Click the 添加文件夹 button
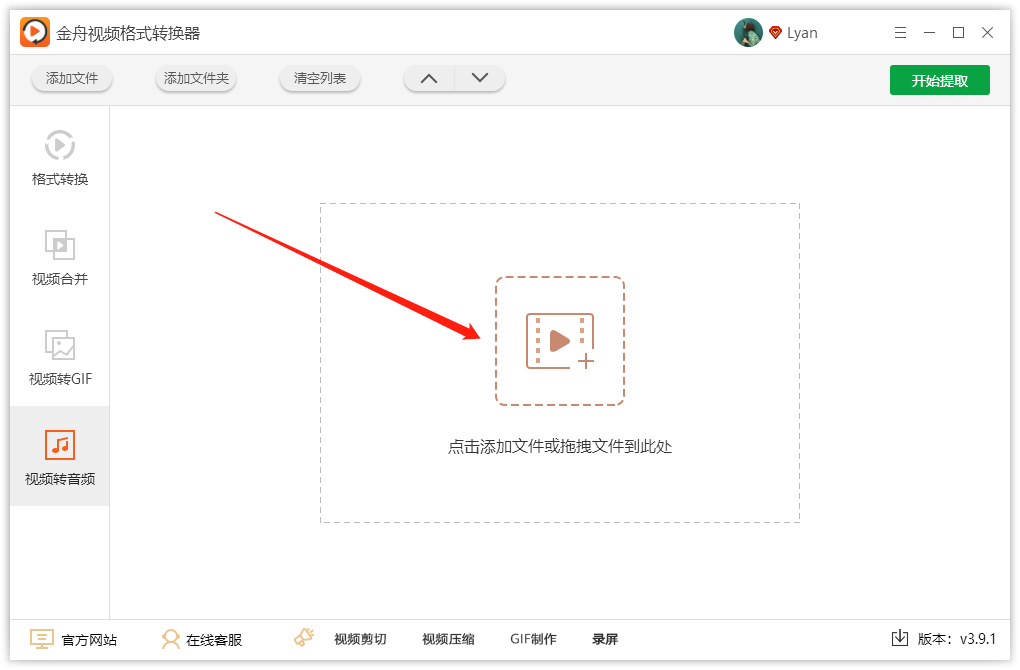This screenshot has width=1020, height=670. tap(196, 79)
